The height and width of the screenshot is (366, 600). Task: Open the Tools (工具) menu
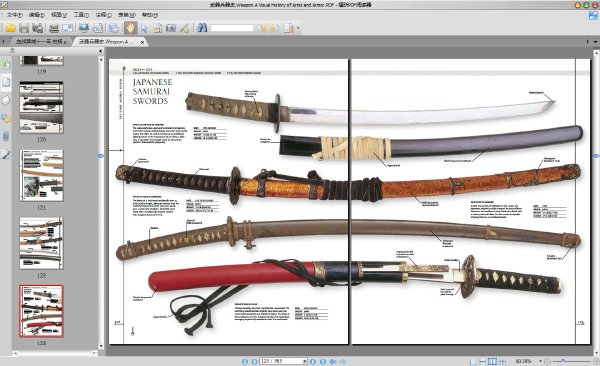click(81, 15)
